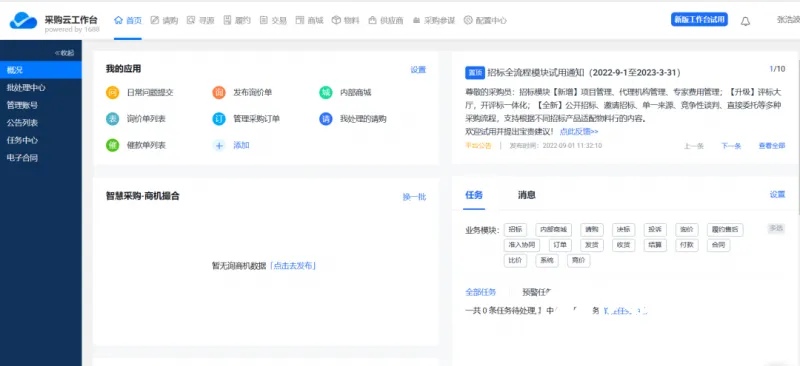Click 查看全部 notices link
The width and height of the screenshot is (800, 366).
(771, 146)
